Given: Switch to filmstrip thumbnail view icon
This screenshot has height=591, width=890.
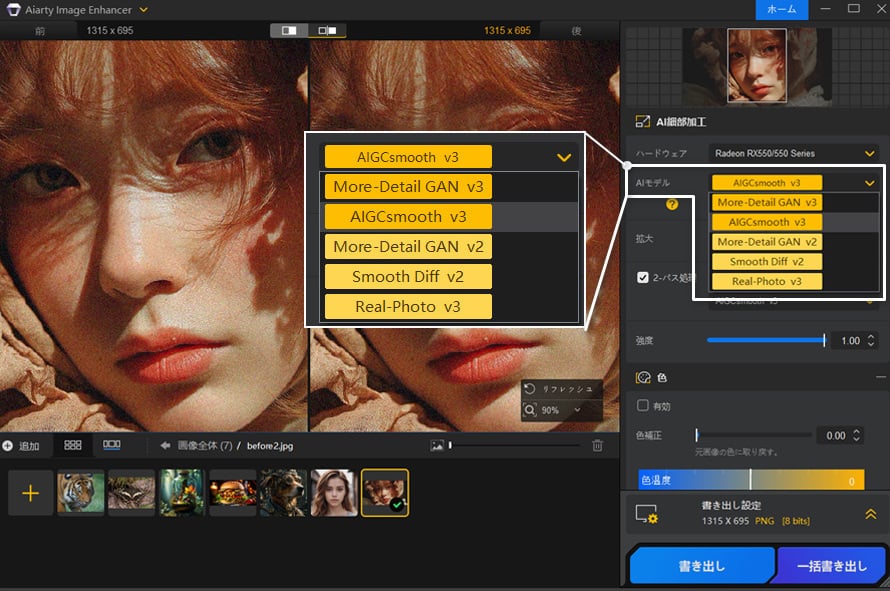Looking at the screenshot, I should (x=112, y=445).
